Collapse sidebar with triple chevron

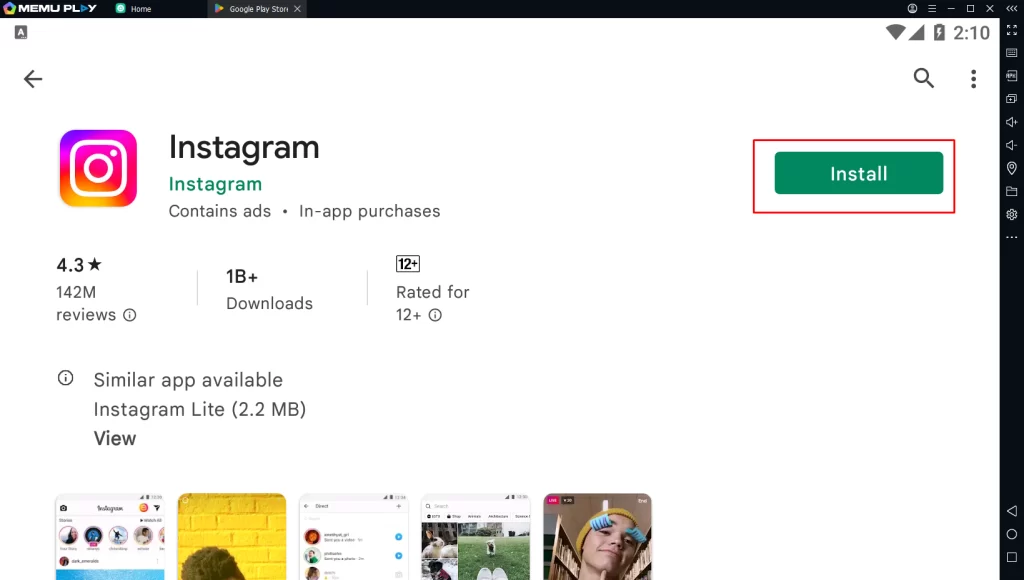point(1011,8)
